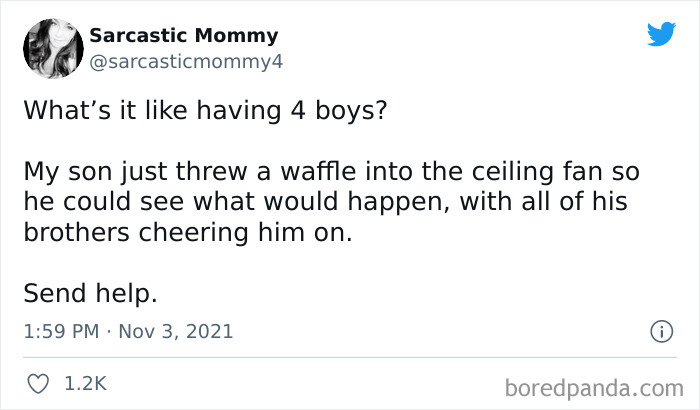This screenshot has height=410, width=700.
Task: Open the @sarcasticmommy4 handle link
Action: pos(187,61)
